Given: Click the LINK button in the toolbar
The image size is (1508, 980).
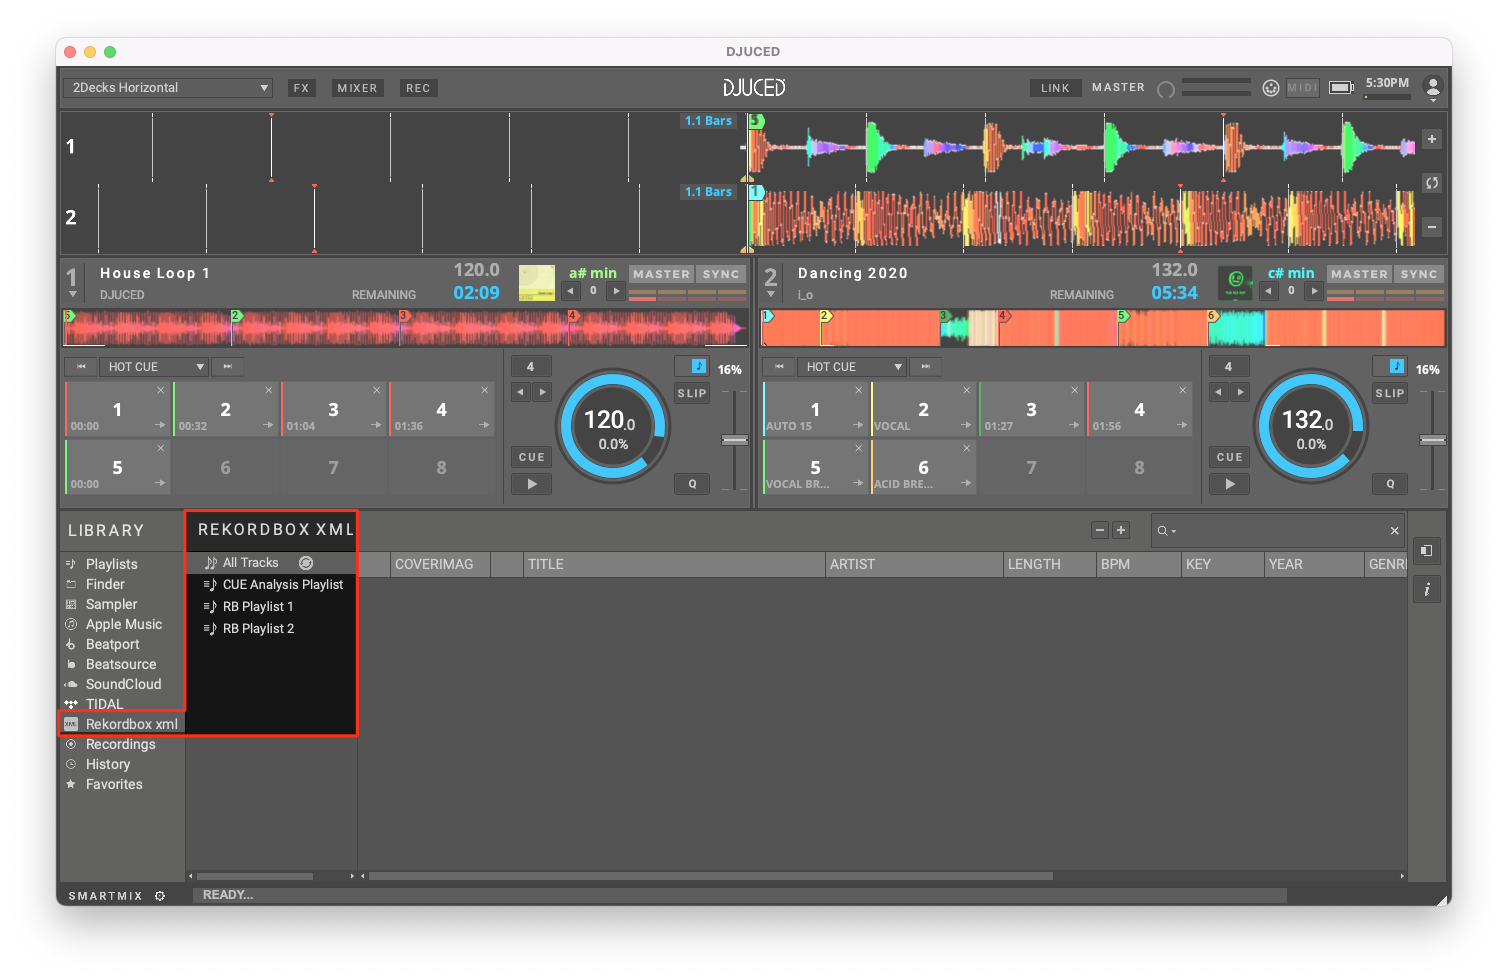Looking at the screenshot, I should tap(1055, 87).
